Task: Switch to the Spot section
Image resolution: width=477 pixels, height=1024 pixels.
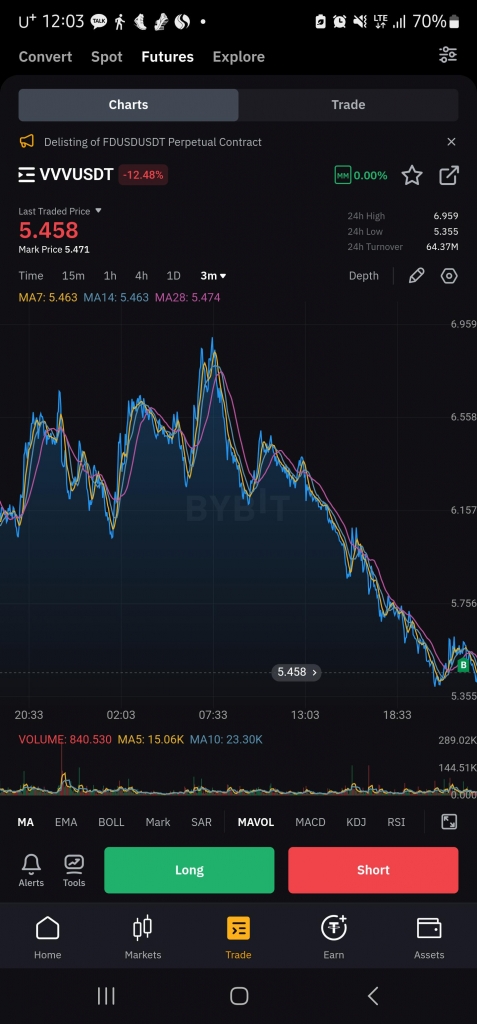Action: [107, 57]
